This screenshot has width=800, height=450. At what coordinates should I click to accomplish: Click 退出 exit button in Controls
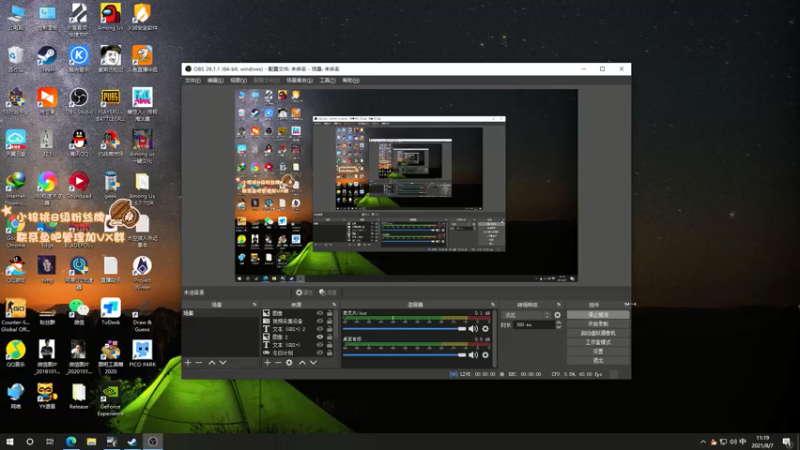pyautogui.click(x=598, y=361)
